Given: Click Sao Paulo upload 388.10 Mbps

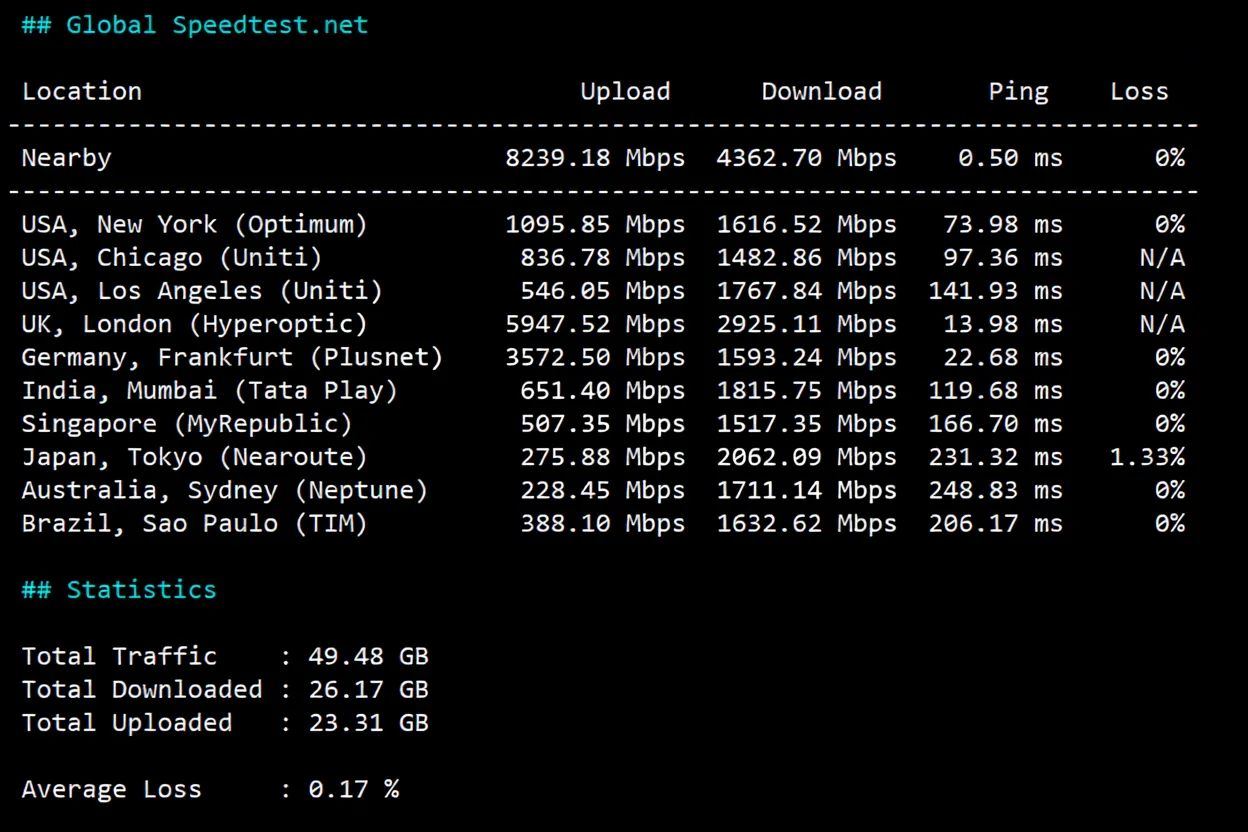Looking at the screenshot, I should (x=602, y=524).
